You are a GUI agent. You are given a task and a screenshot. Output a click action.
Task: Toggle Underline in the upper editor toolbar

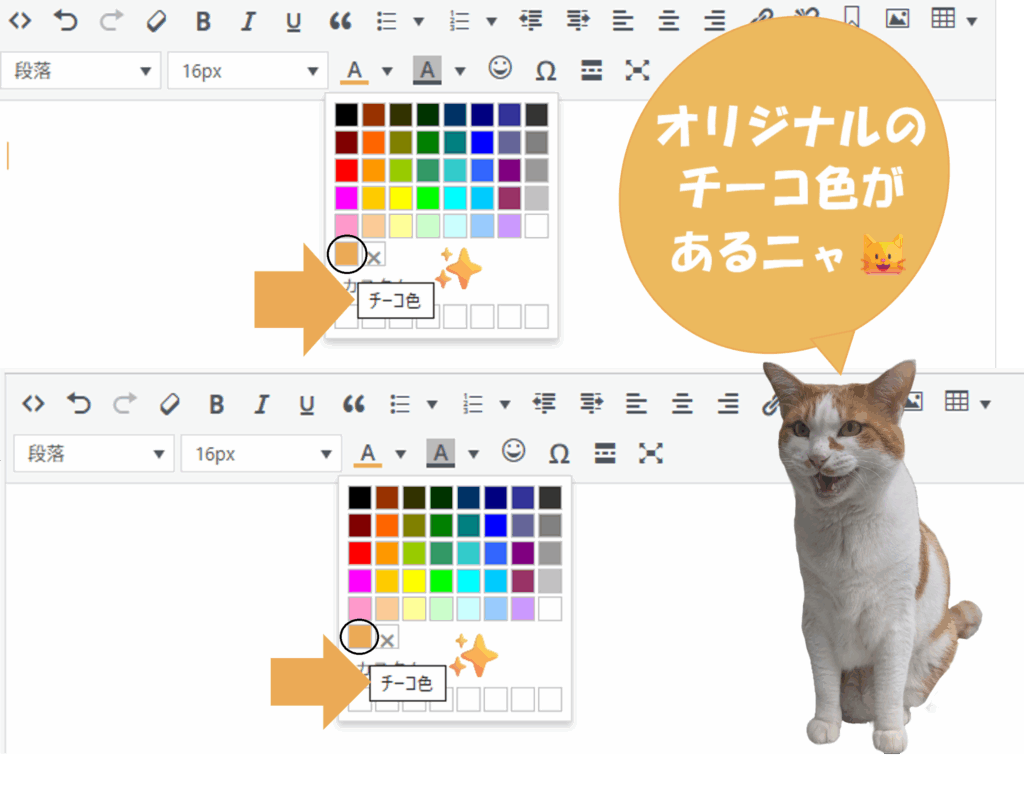[293, 21]
